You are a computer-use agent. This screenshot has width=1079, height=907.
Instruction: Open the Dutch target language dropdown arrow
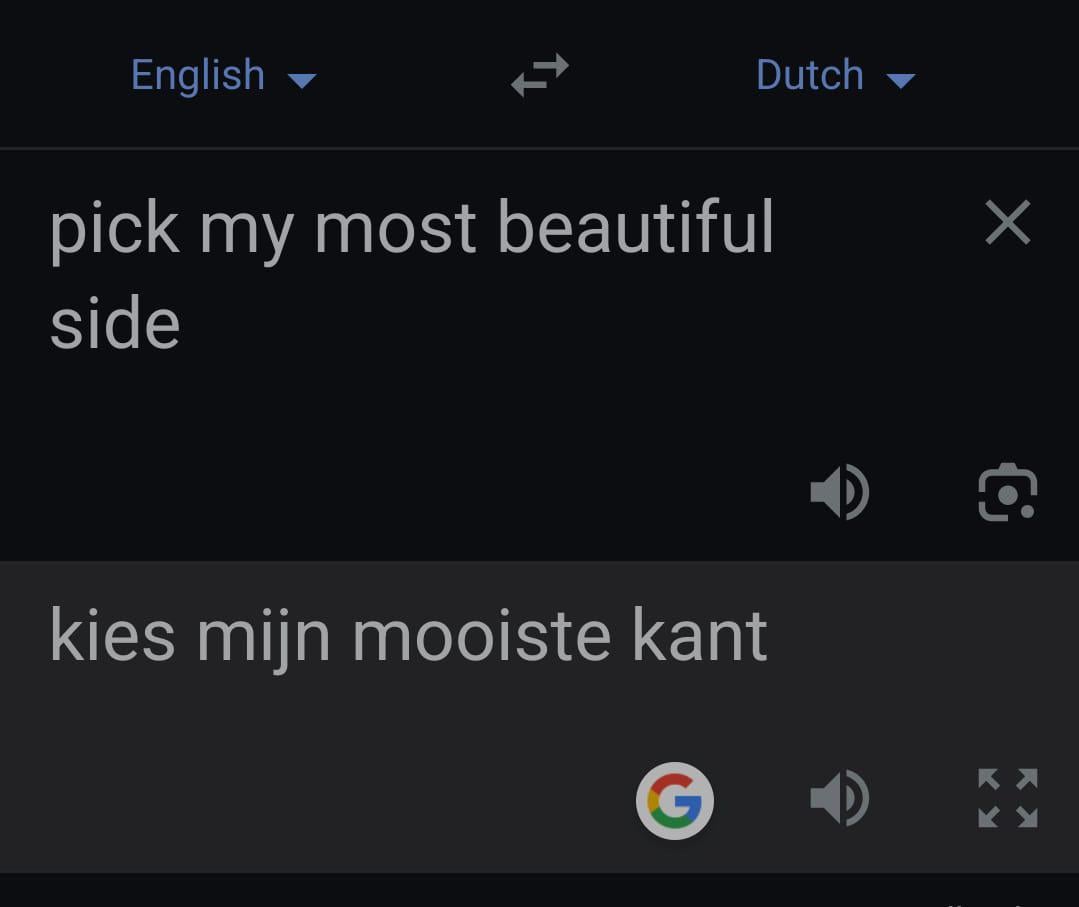point(900,80)
